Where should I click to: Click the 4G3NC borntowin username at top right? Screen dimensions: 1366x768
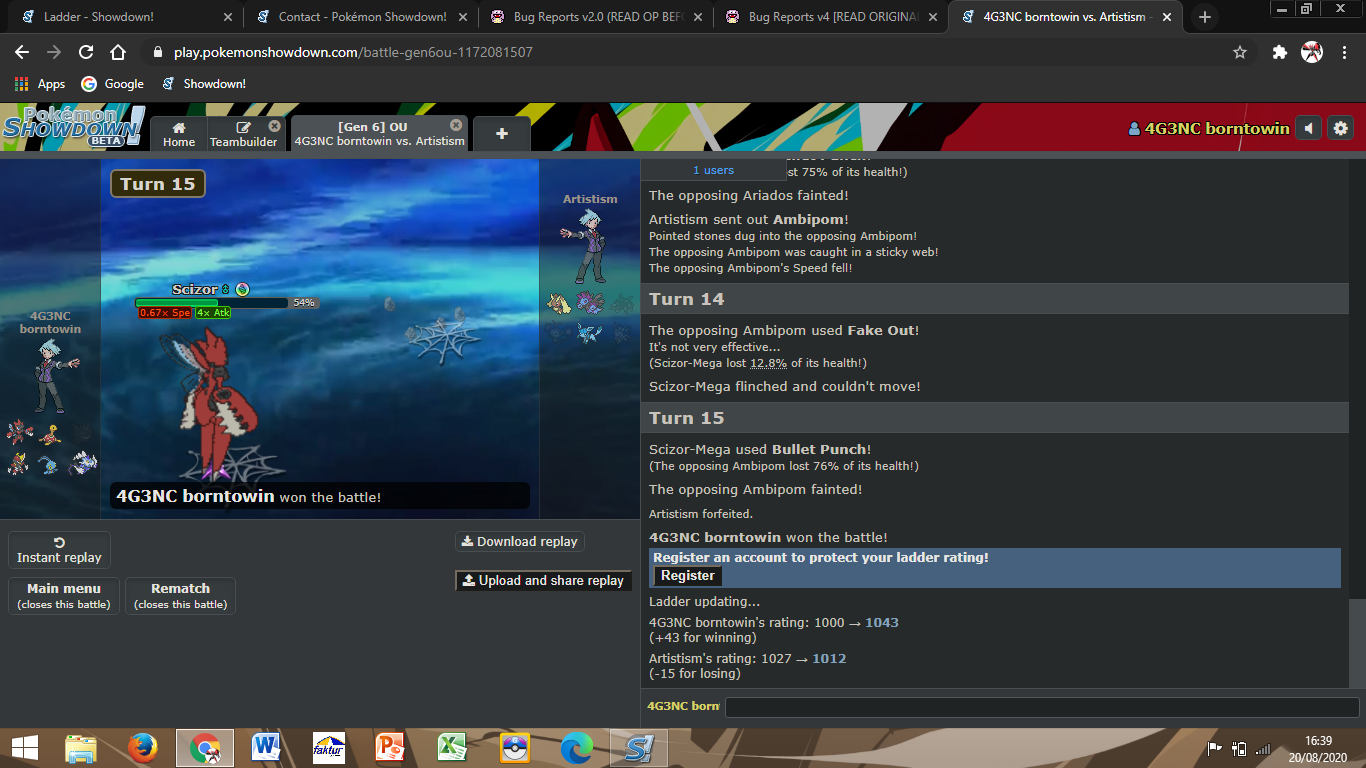click(x=1209, y=128)
